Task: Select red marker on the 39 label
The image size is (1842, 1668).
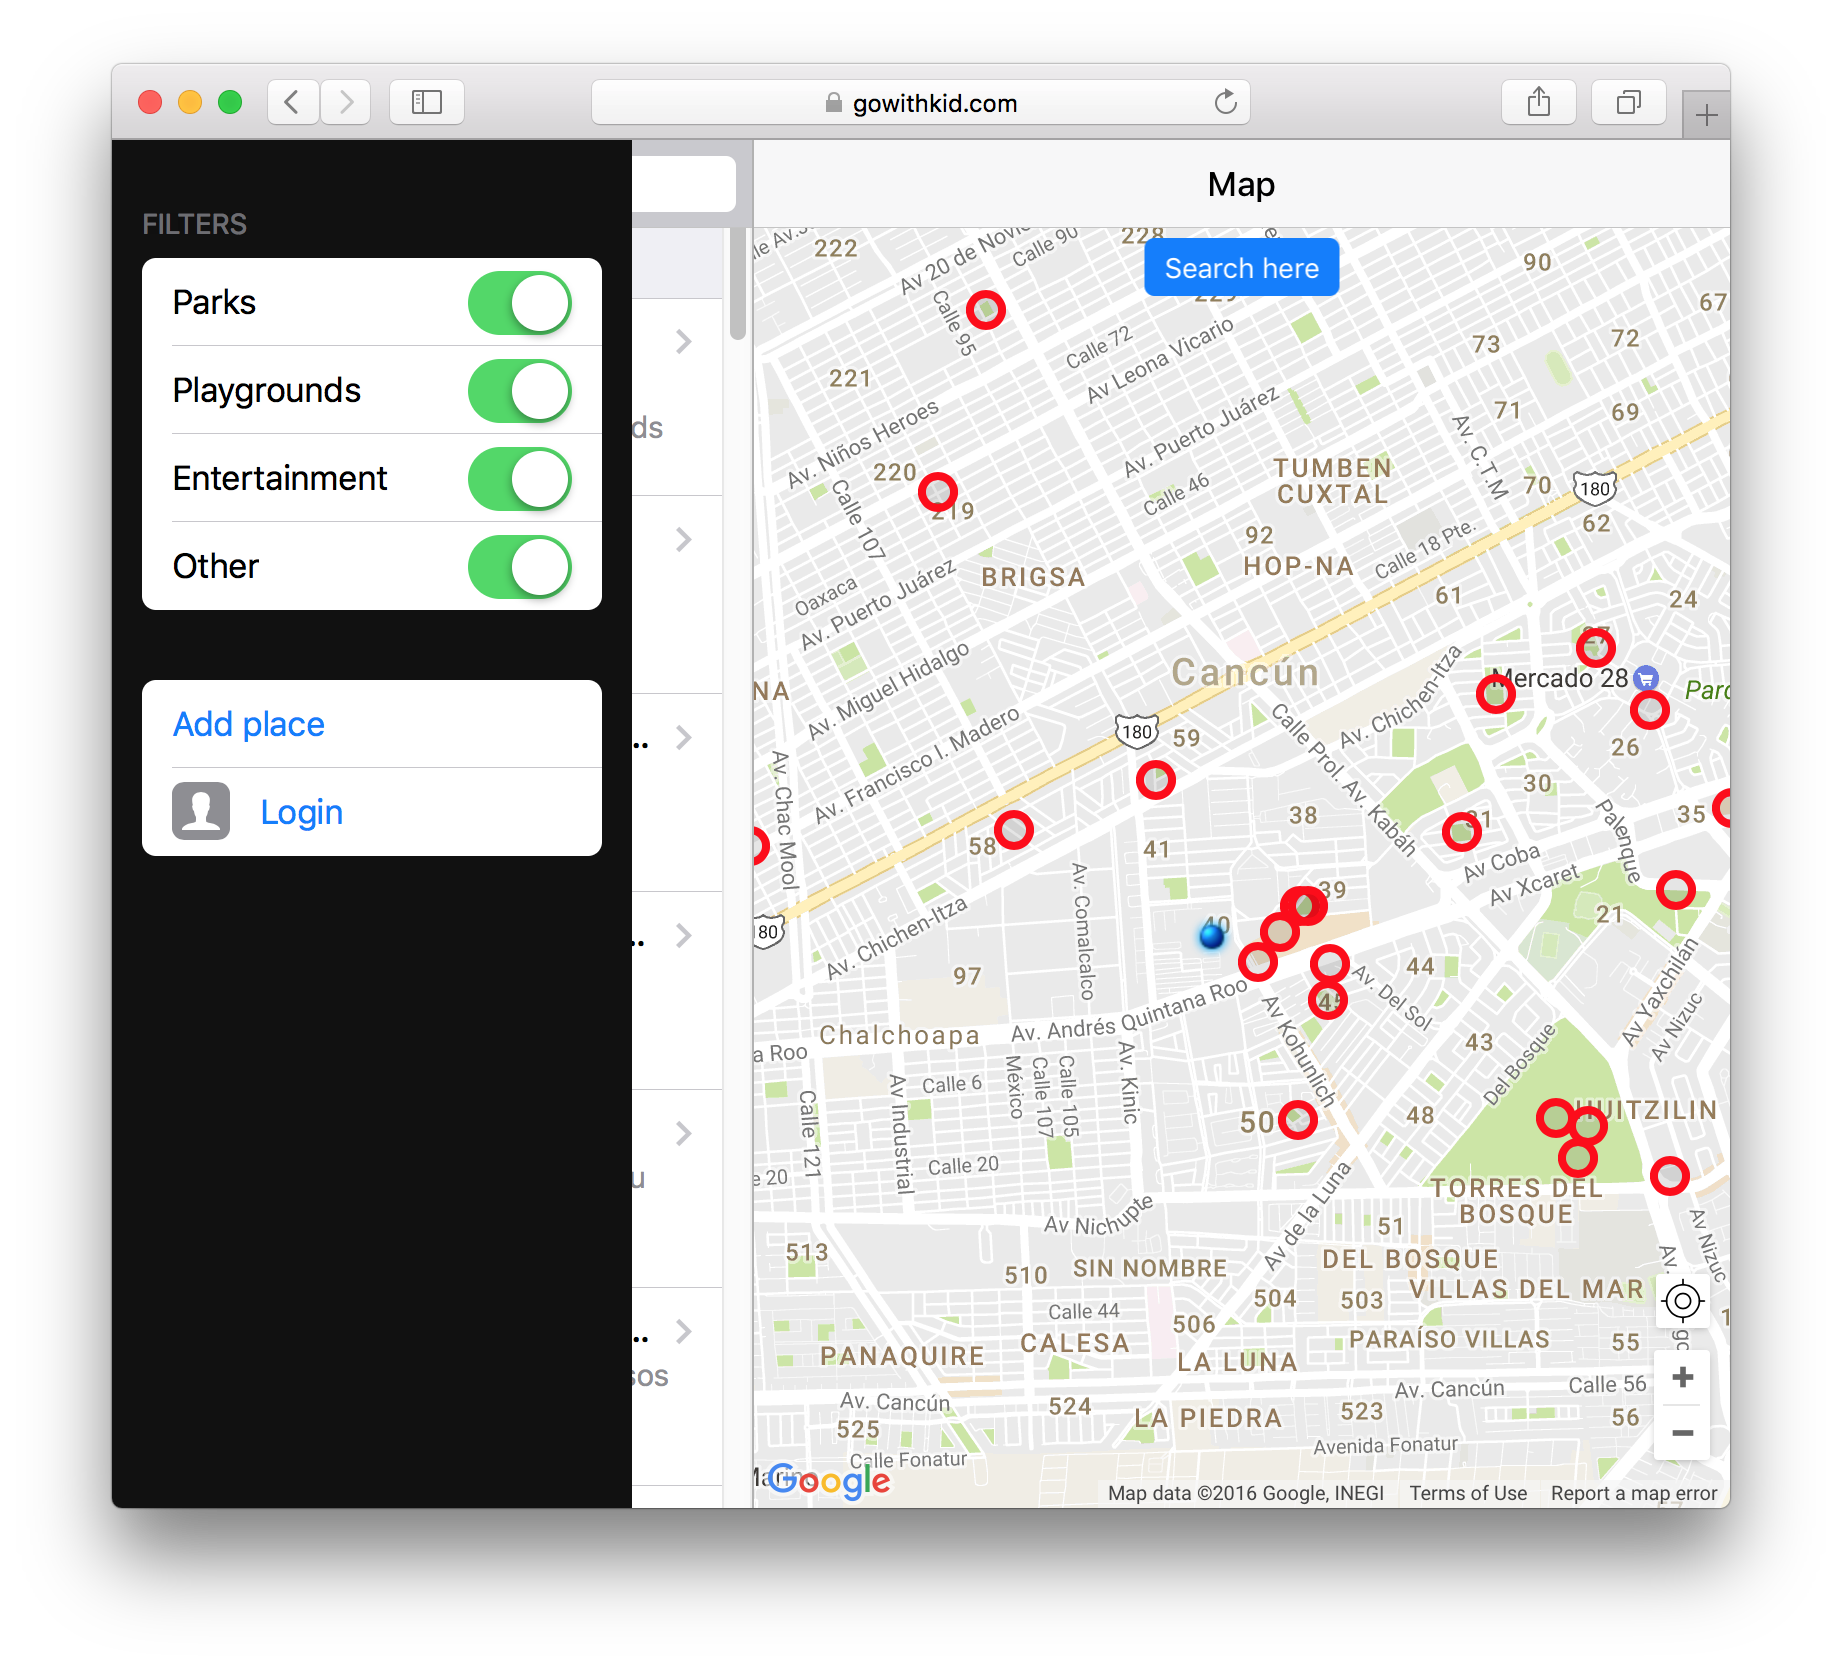Action: click(x=1306, y=905)
